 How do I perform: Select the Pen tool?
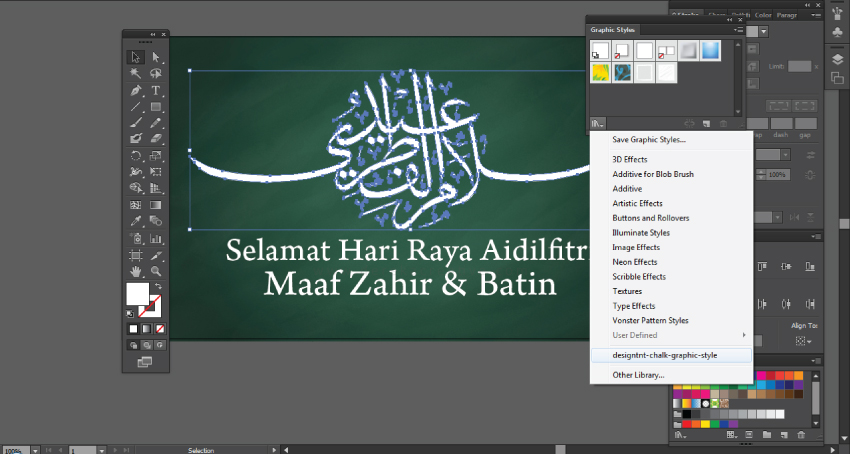tap(135, 90)
